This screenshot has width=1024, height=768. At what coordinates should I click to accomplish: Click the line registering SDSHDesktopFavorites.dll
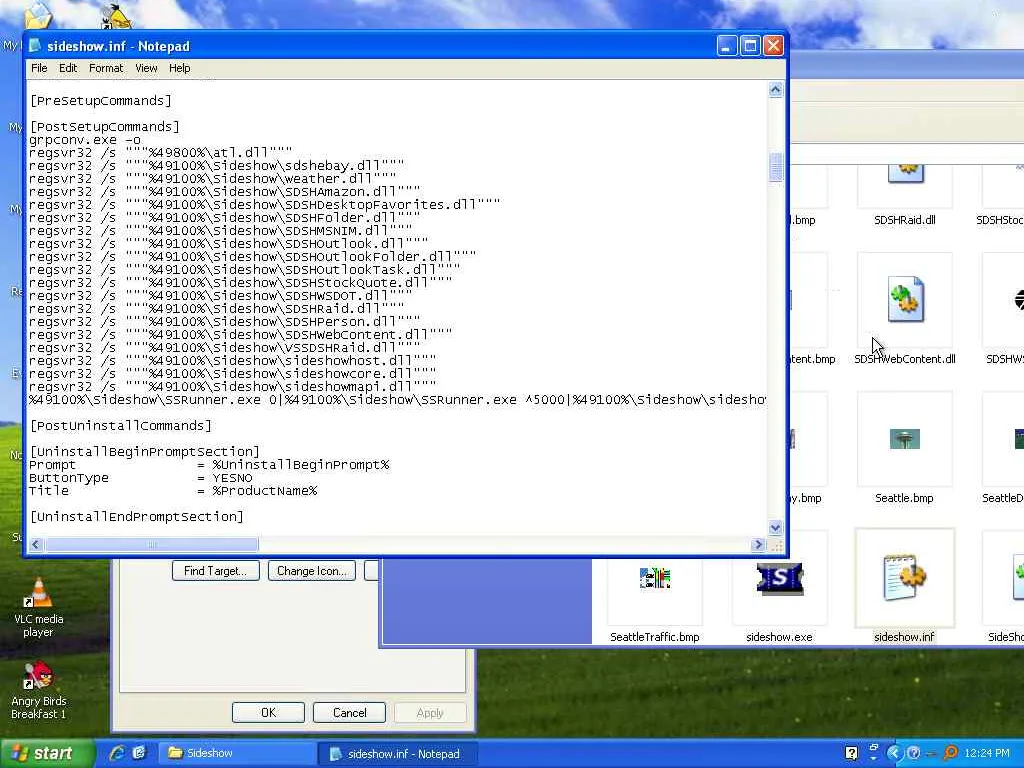coord(264,205)
